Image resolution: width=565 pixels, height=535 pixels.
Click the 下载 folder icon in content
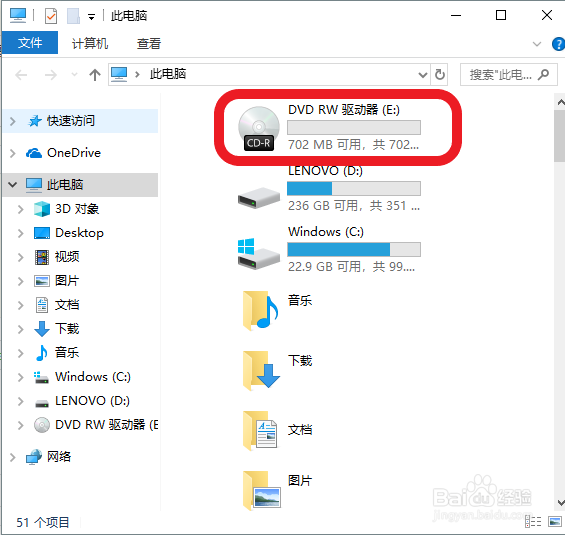click(261, 371)
